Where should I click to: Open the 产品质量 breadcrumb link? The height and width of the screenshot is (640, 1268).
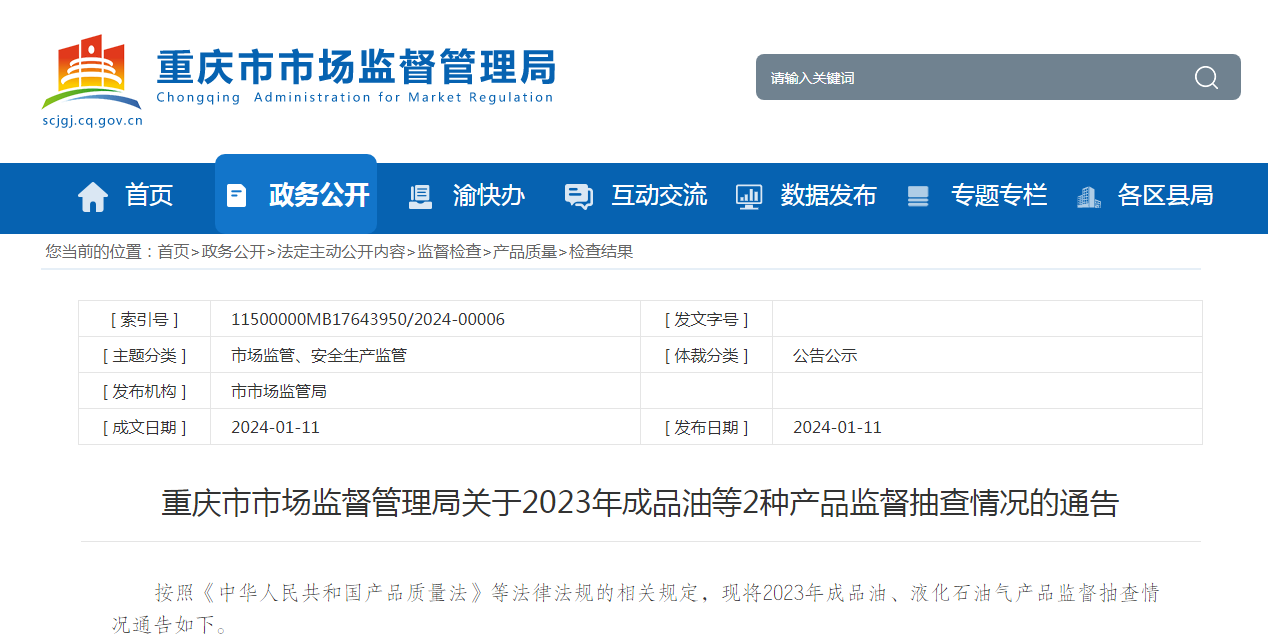click(x=525, y=252)
